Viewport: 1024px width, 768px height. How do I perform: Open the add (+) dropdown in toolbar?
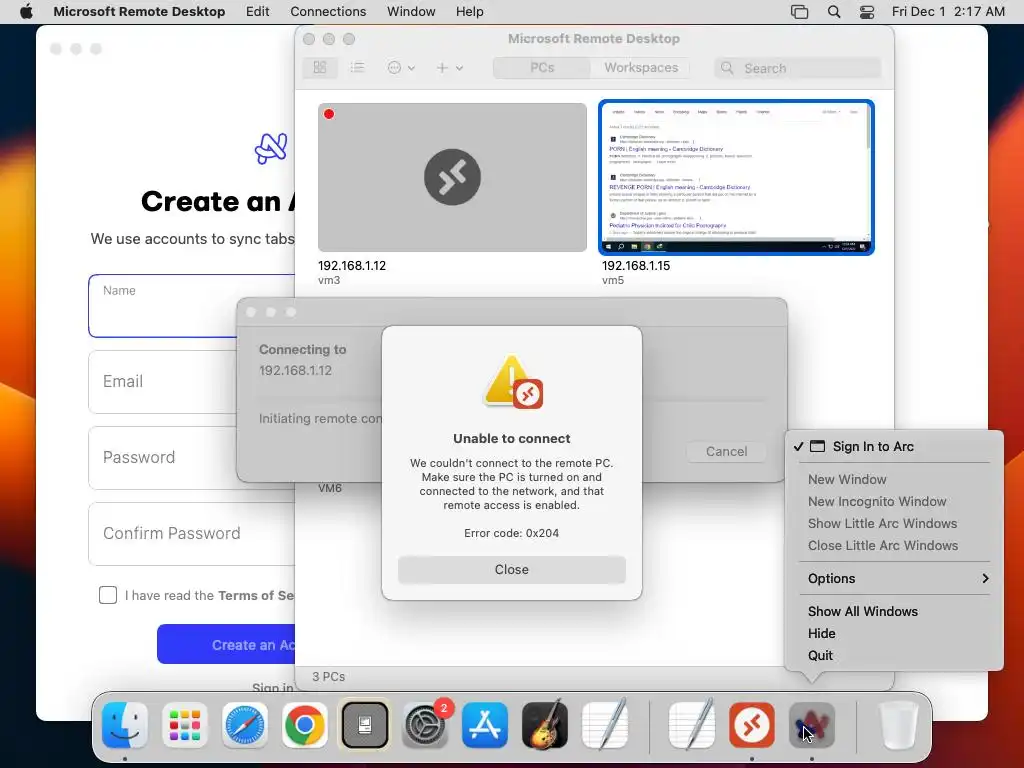(449, 67)
